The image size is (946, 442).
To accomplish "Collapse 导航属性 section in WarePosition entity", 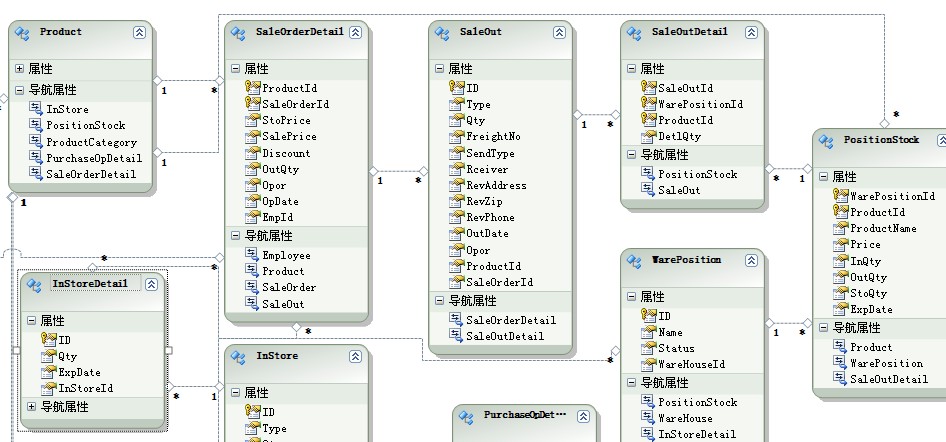I will 632,383.
